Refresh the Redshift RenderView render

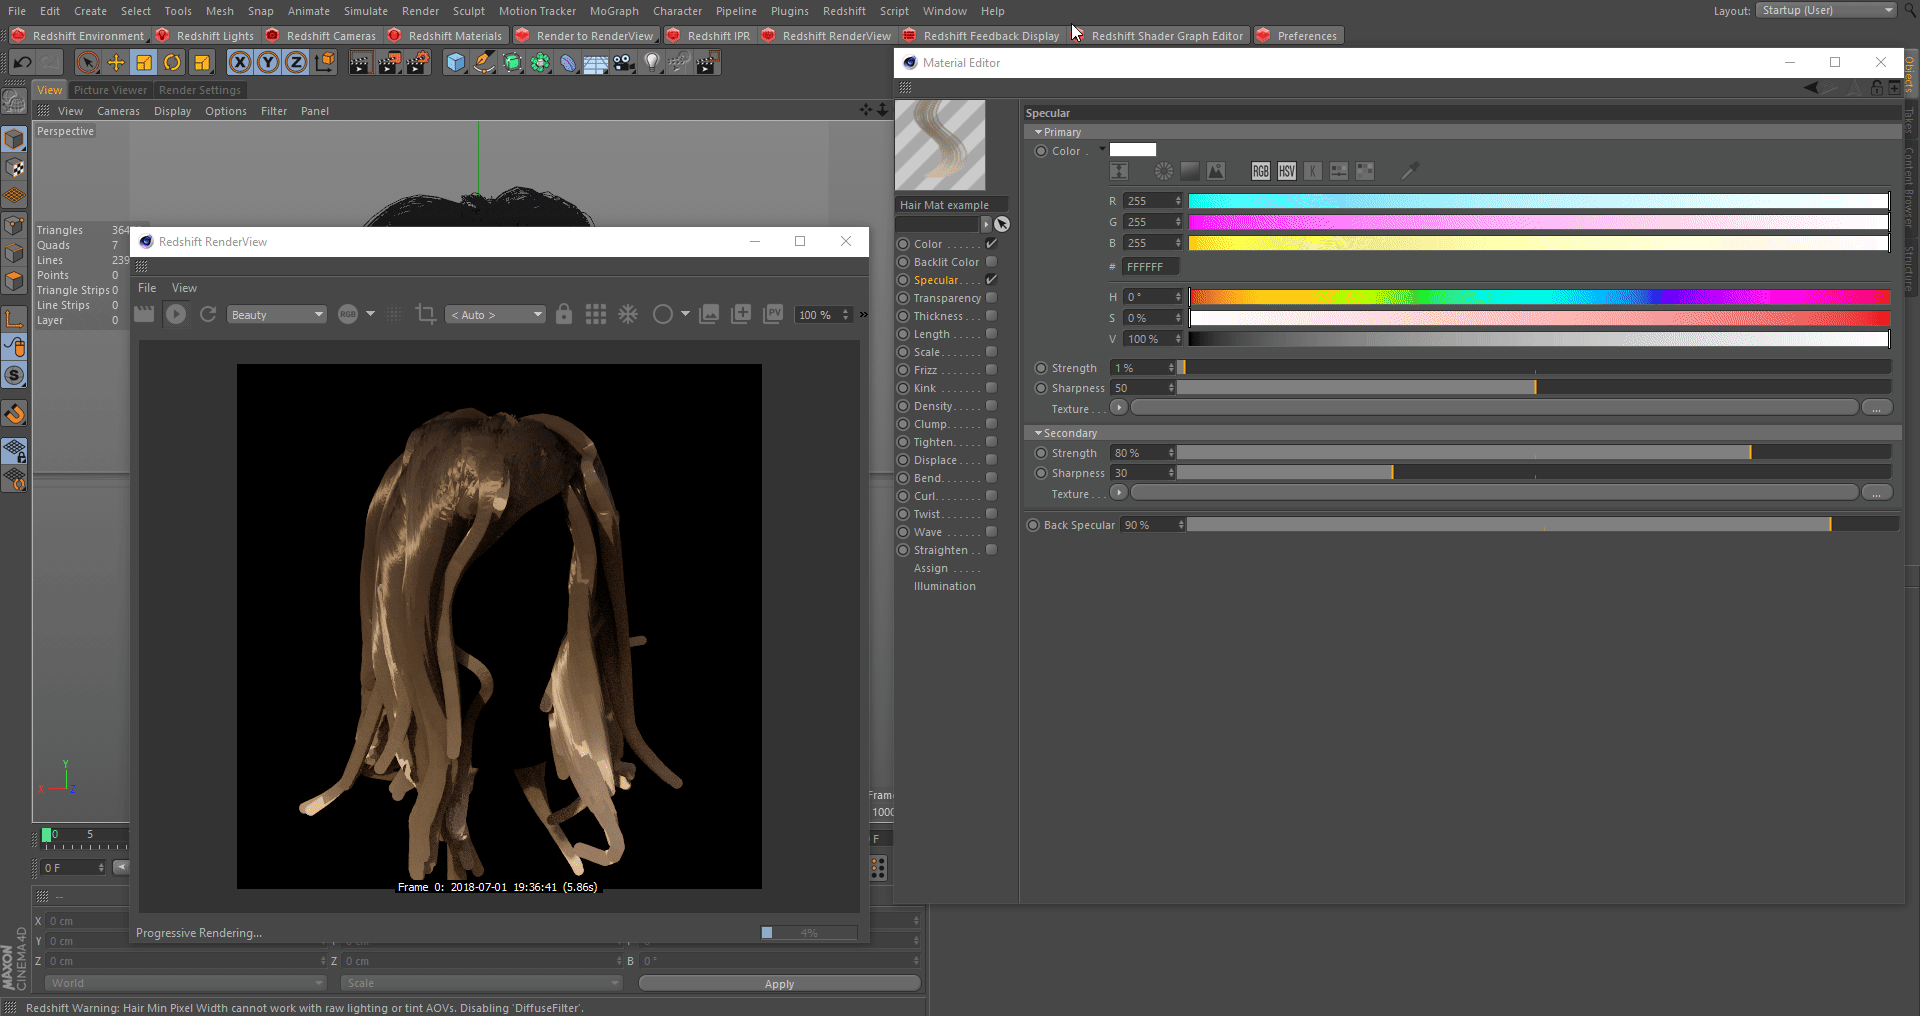pyautogui.click(x=208, y=314)
